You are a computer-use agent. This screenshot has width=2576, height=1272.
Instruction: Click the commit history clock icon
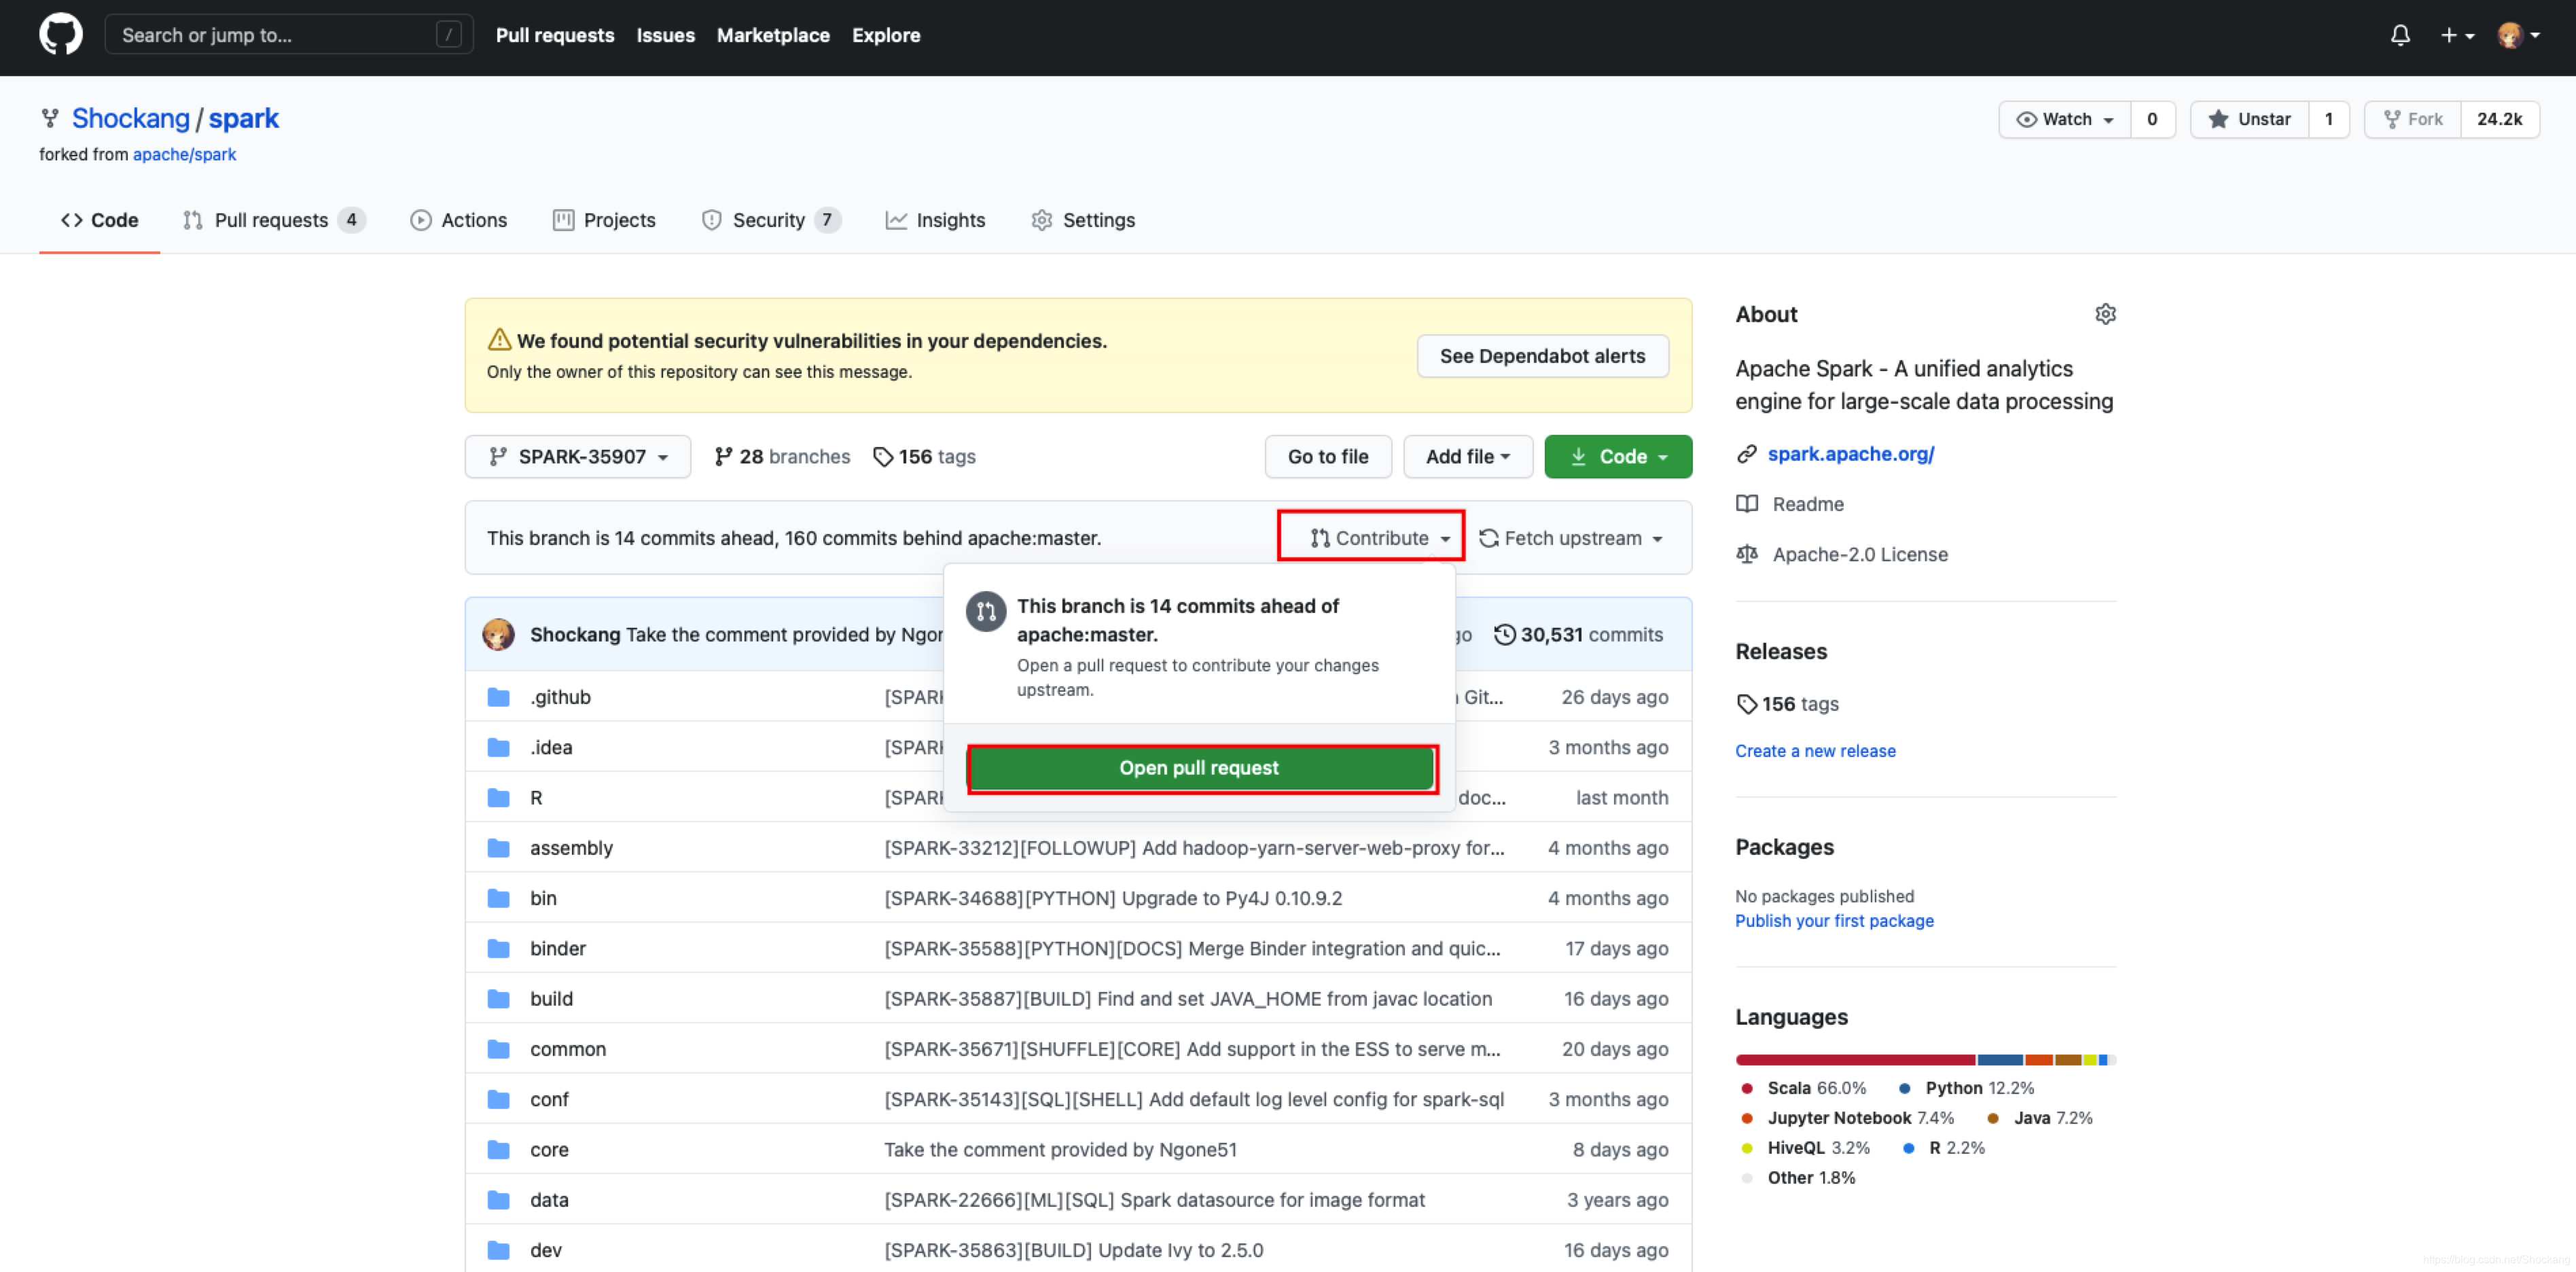[x=1504, y=634]
